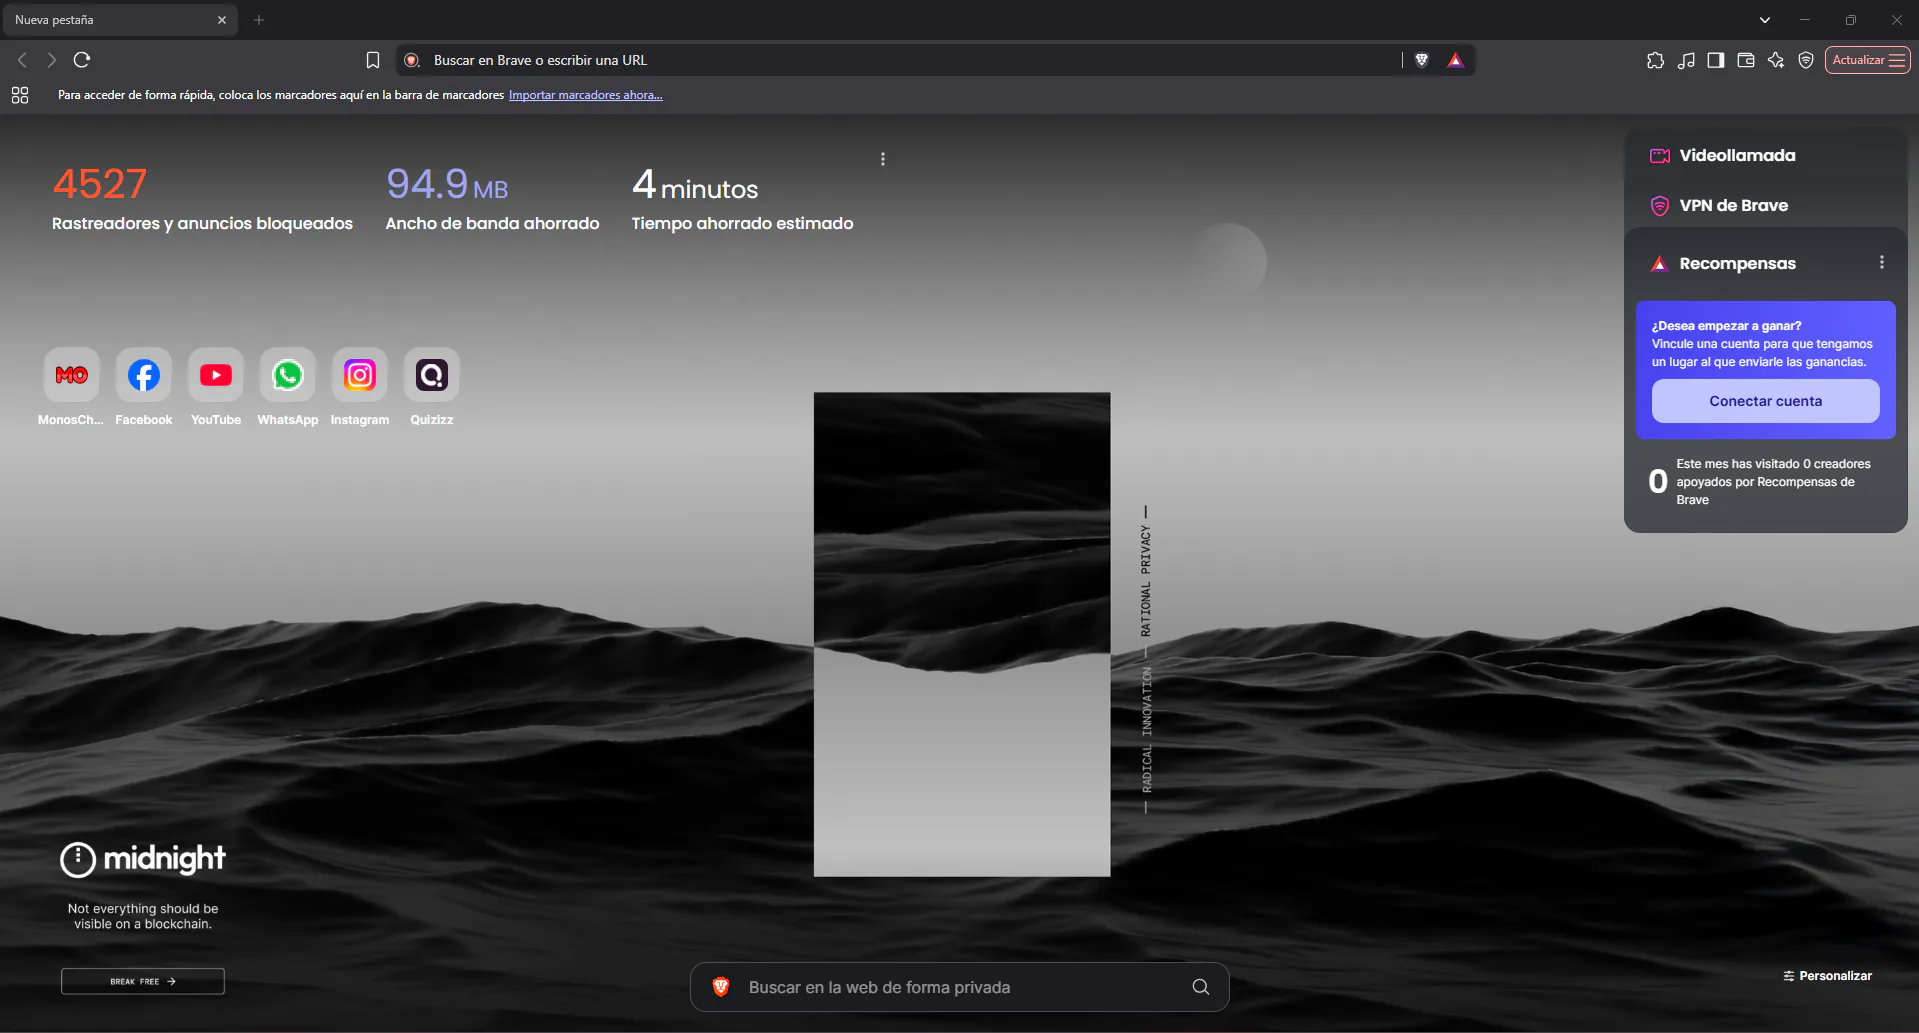This screenshot has width=1919, height=1033.
Task: Open Leo AI assistant sparkle icon
Action: pos(1776,60)
